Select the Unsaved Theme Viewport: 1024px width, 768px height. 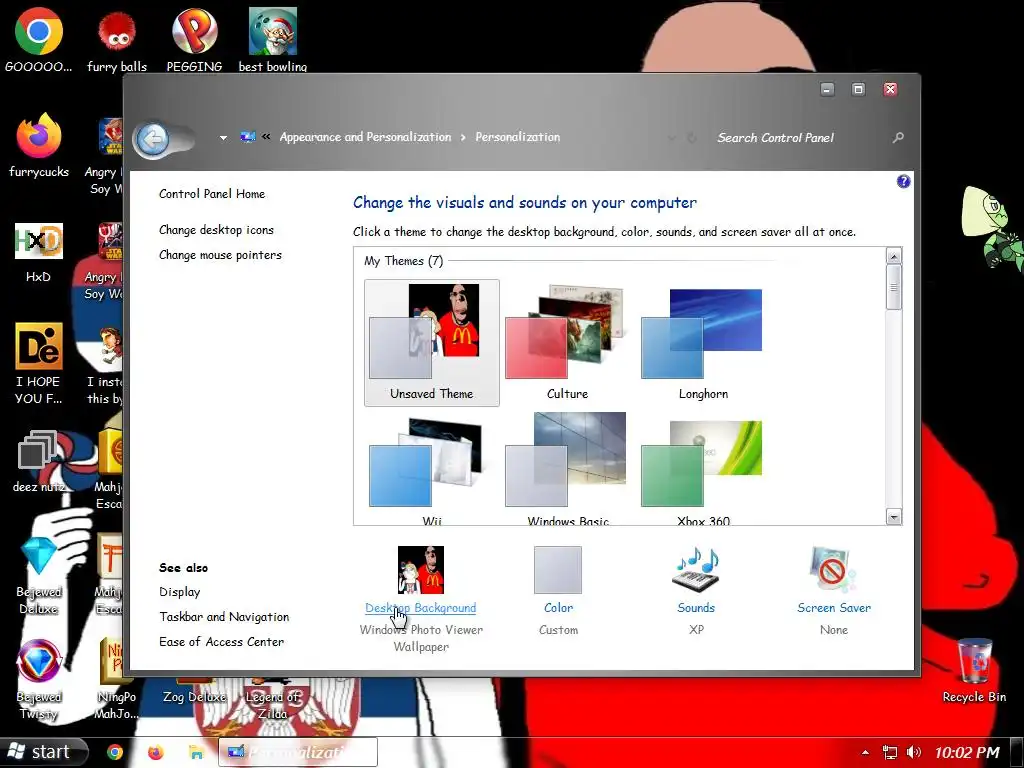(432, 343)
